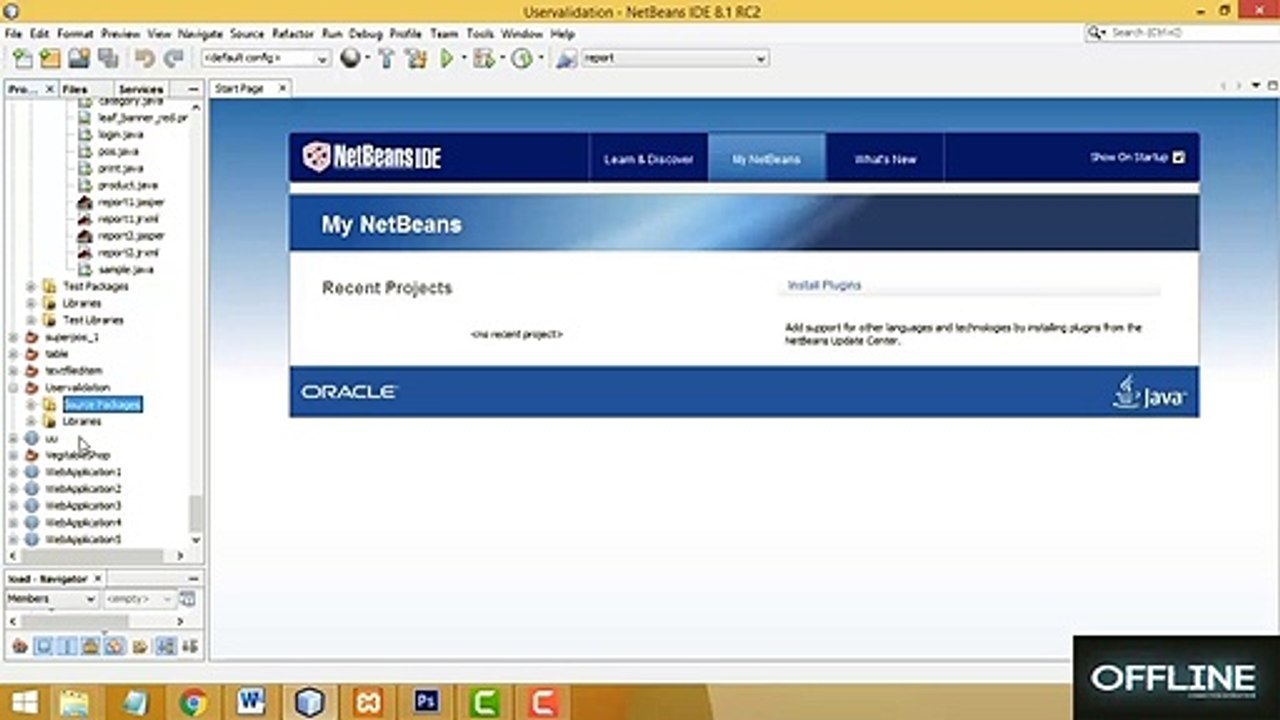Open the Refactor menu
The height and width of the screenshot is (720, 1280).
coord(293,33)
